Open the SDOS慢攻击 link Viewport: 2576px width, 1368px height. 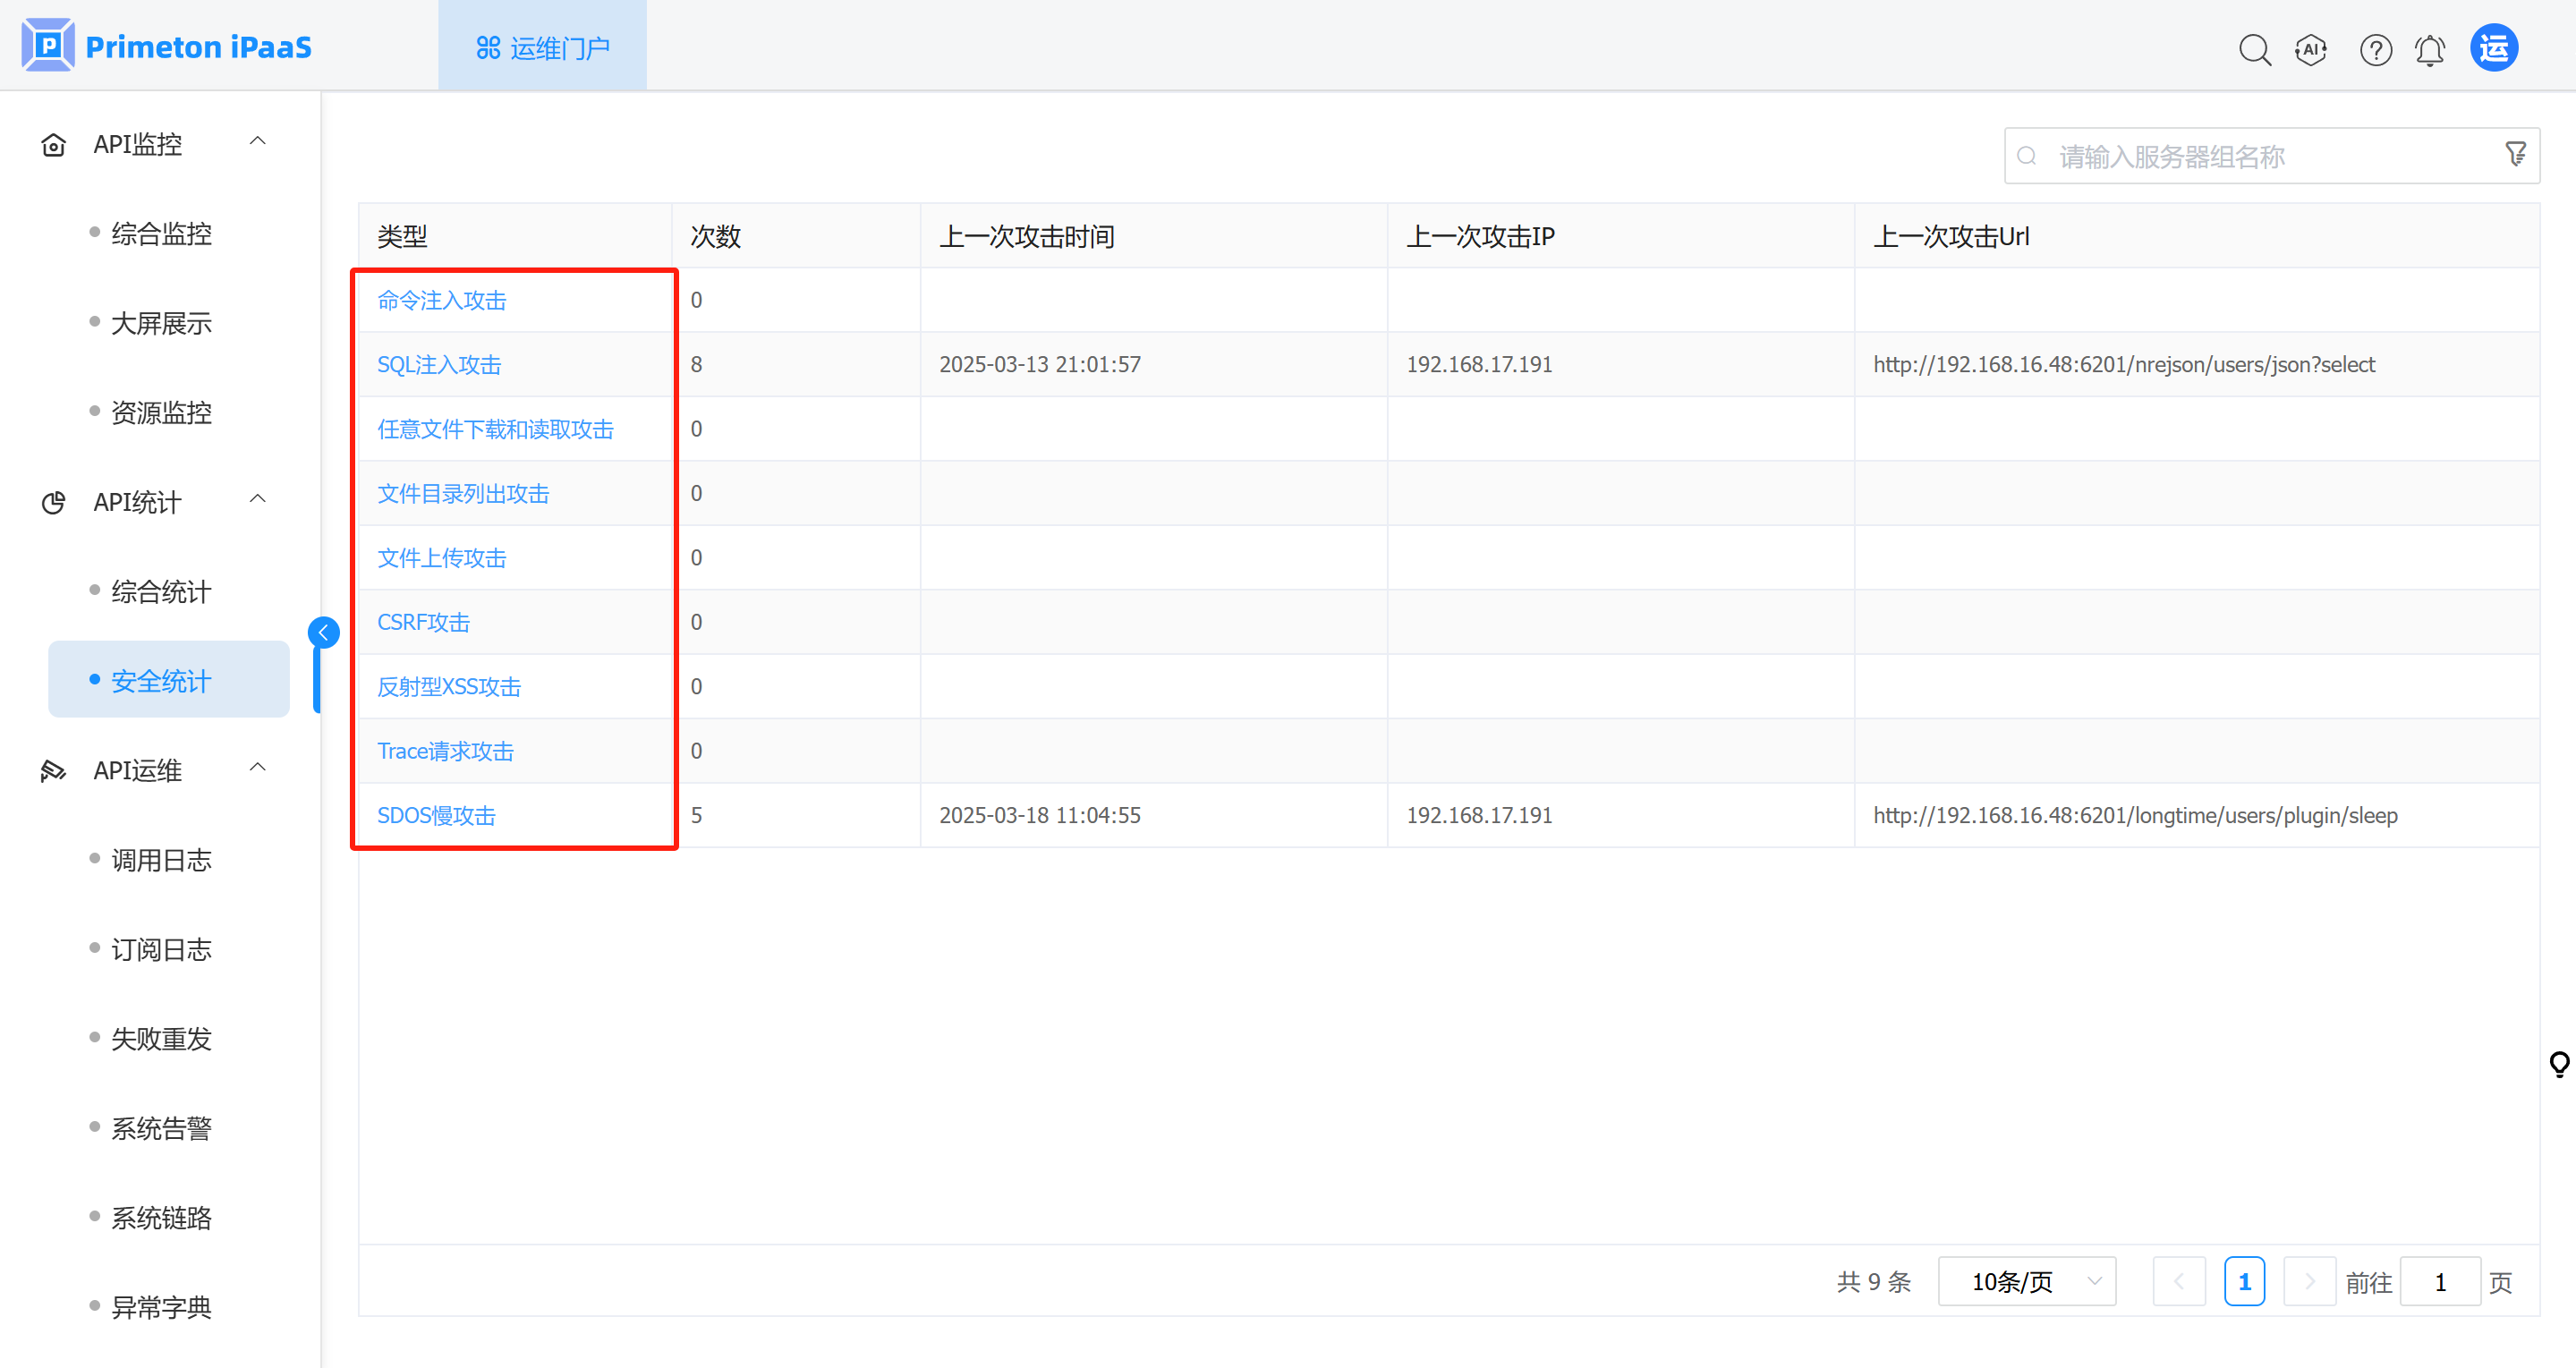[x=436, y=815]
